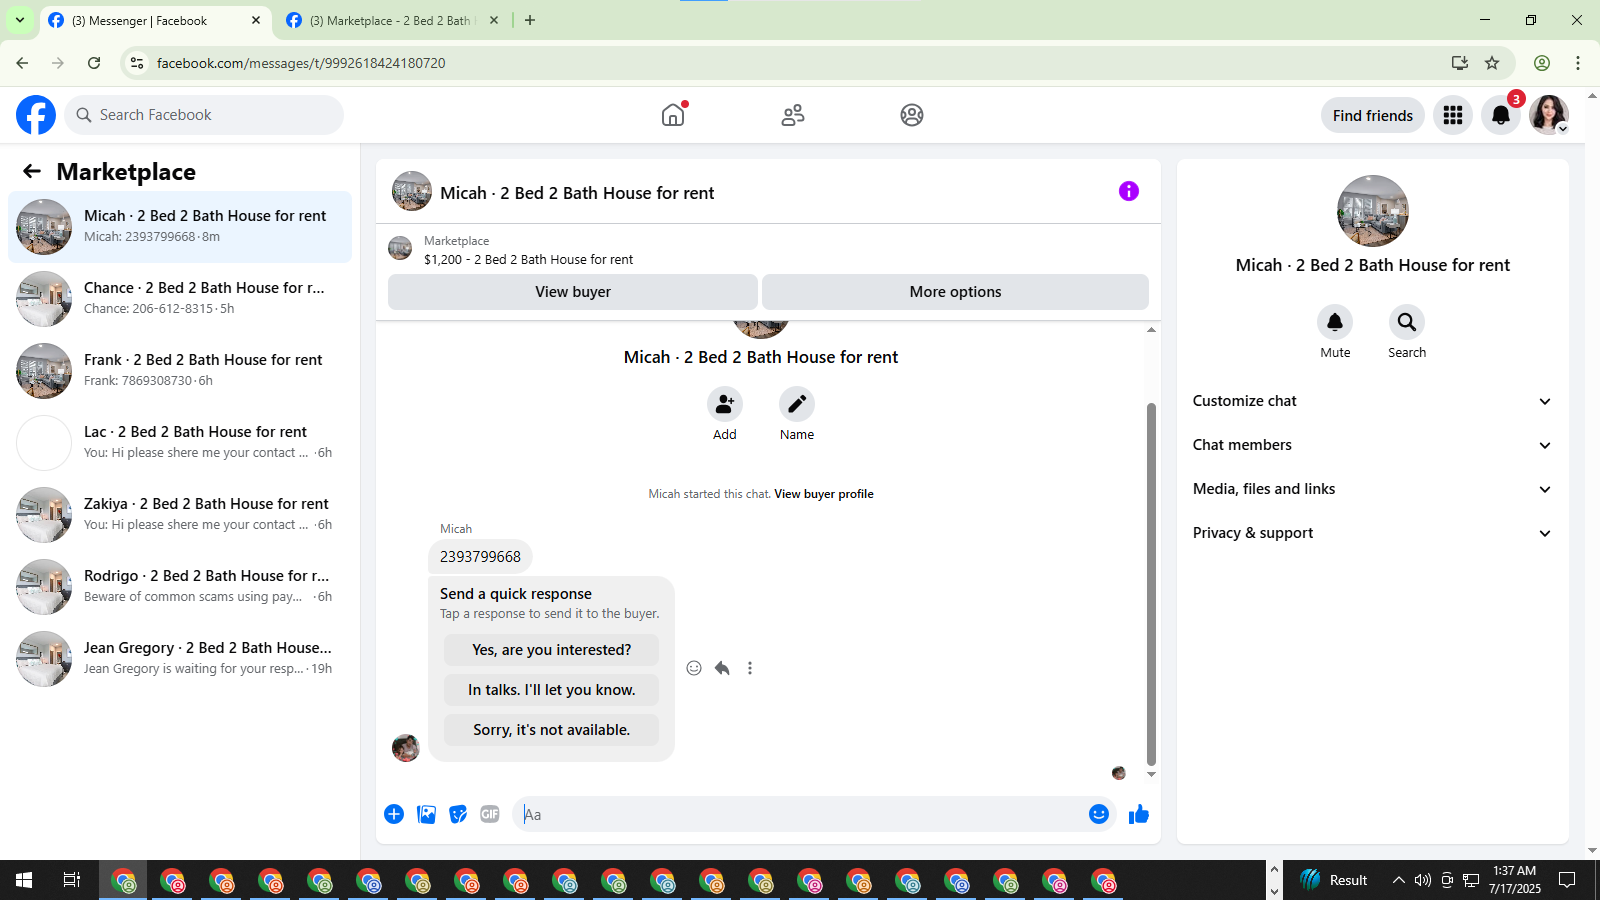Show hidden system tray icons

tap(1399, 880)
